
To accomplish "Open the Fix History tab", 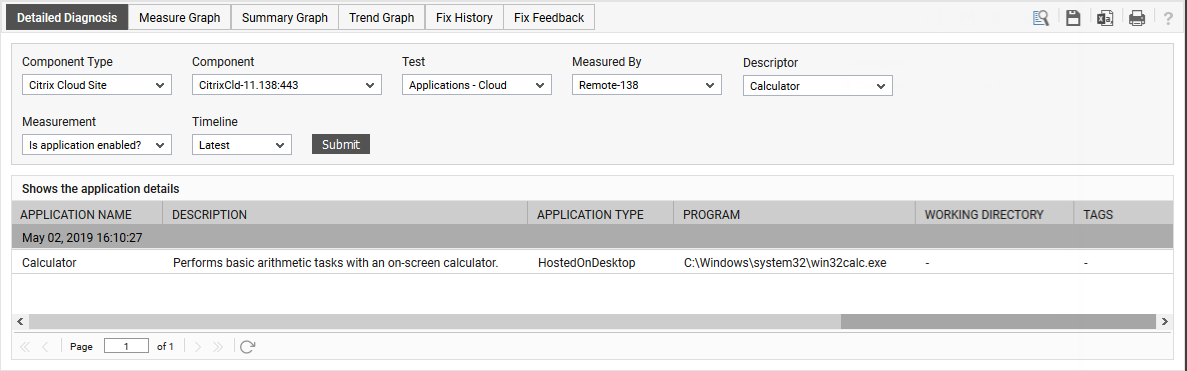I will click(464, 17).
